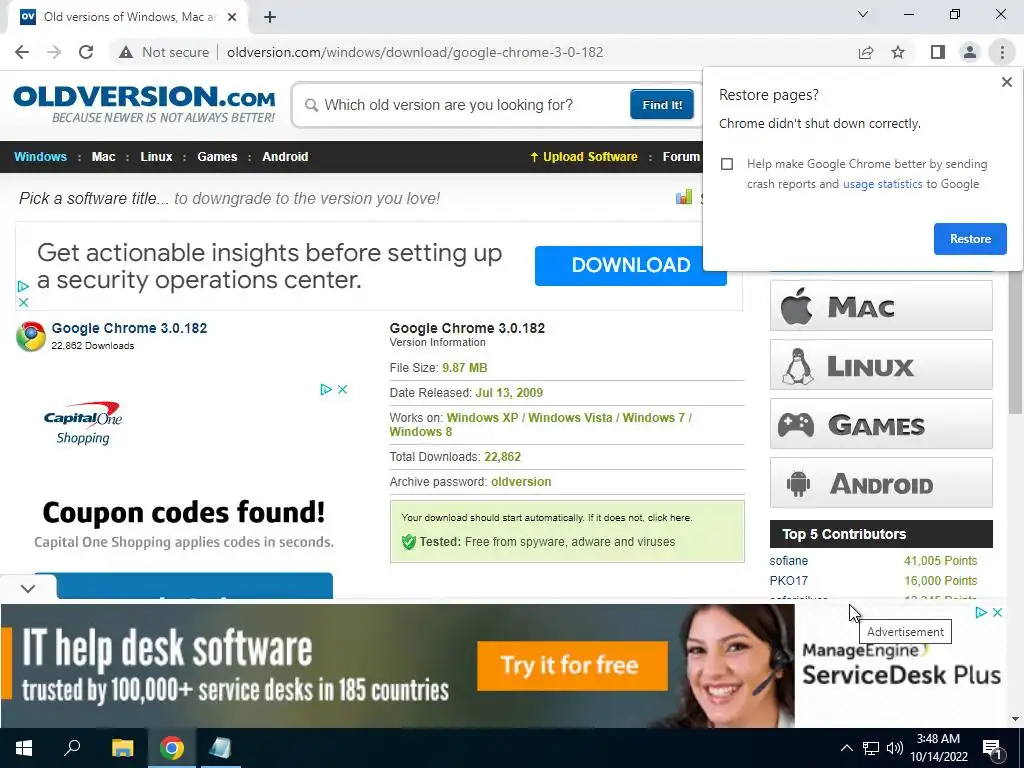This screenshot has width=1024, height=768.
Task: Enable sending crash reports checkbox
Action: 727,164
